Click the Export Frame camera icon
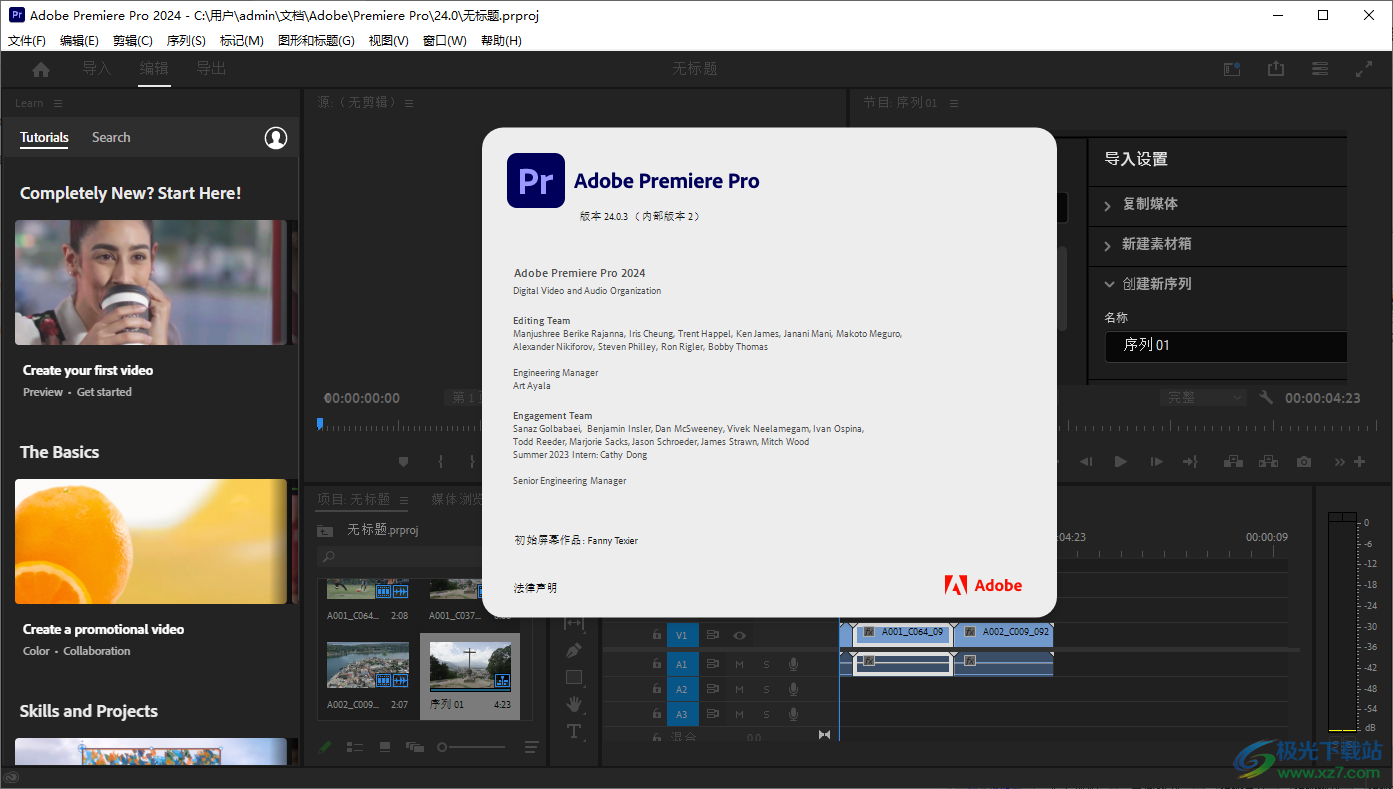The image size is (1393, 789). [1304, 462]
